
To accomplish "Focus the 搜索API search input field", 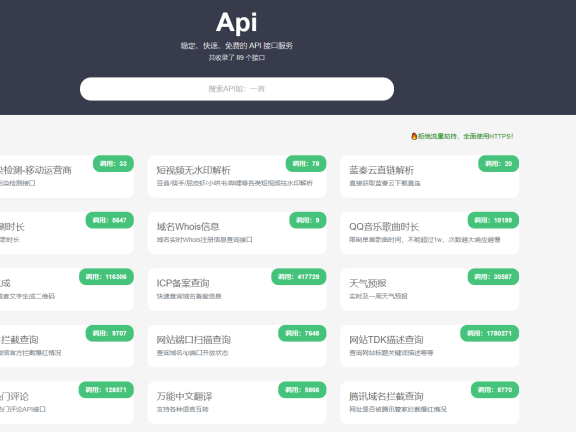I will (x=237, y=89).
